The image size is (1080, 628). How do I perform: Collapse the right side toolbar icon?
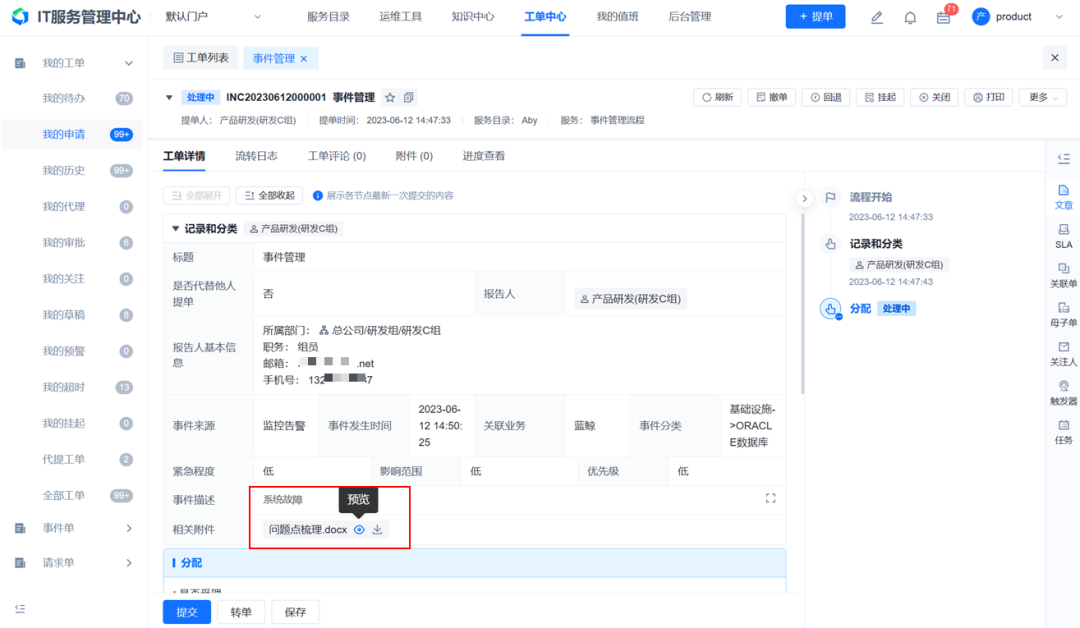1063,159
